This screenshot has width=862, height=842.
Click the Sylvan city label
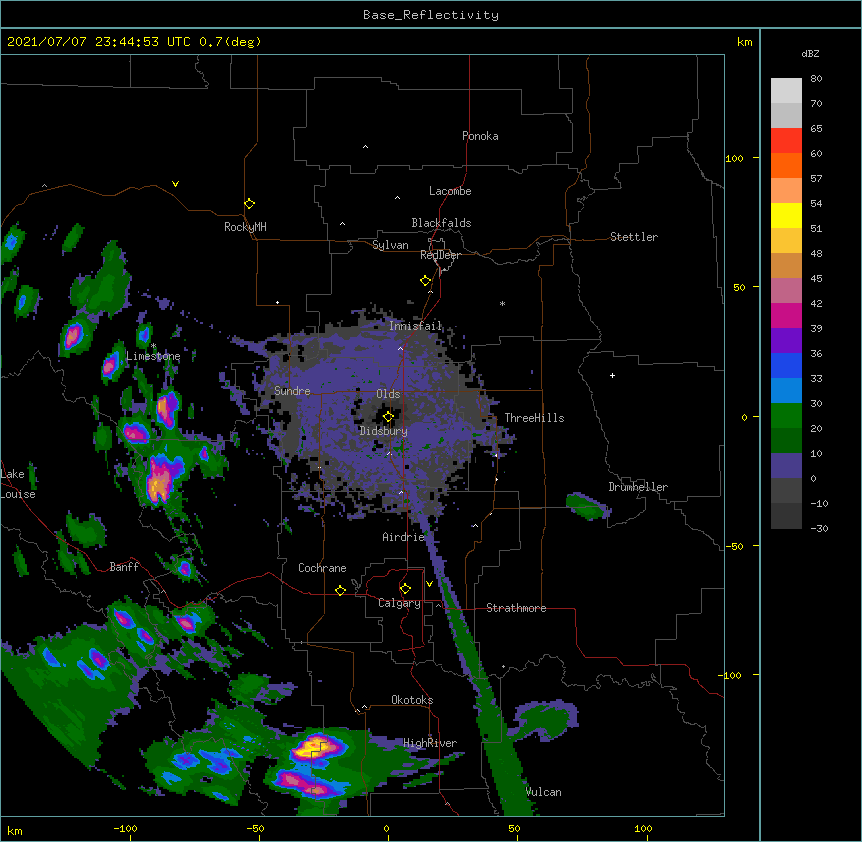coord(390,245)
